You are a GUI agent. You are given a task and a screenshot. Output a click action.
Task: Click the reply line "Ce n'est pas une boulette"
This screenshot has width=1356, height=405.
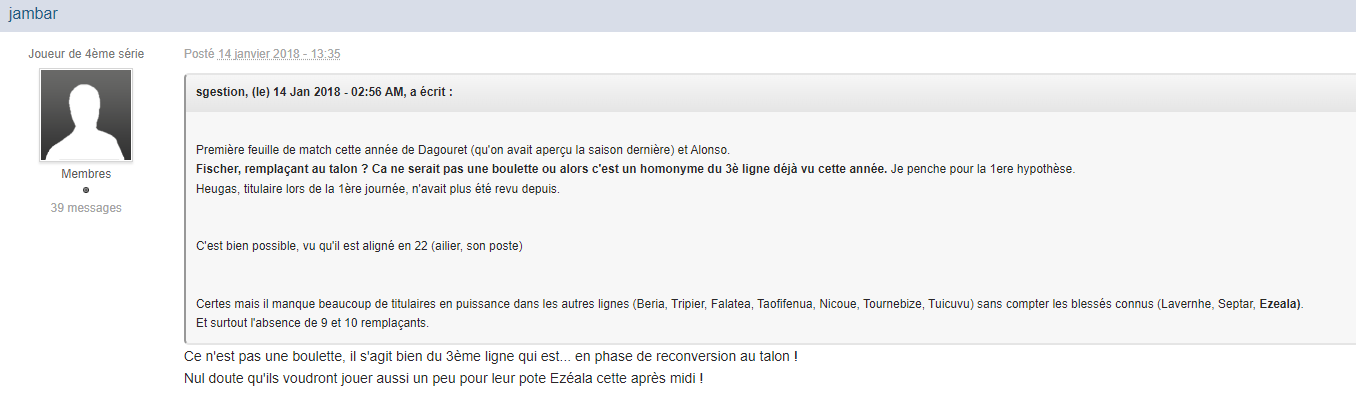point(490,357)
